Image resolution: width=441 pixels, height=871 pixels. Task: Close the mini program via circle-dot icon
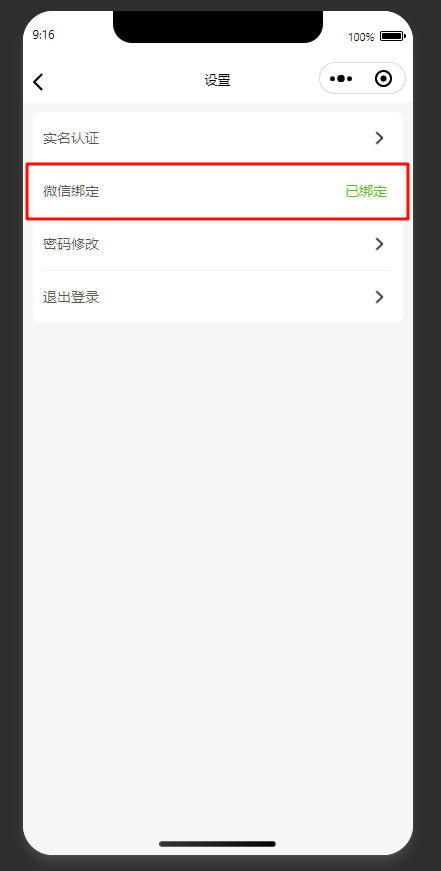[383, 79]
